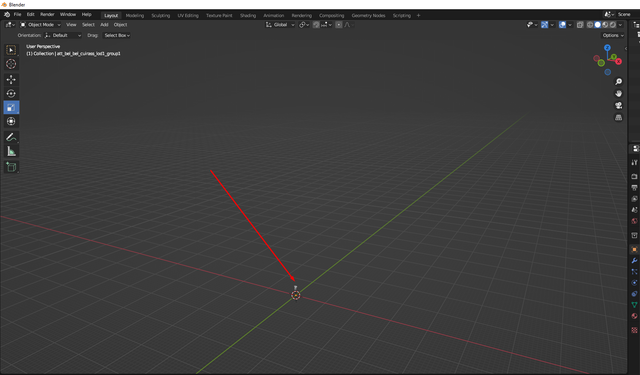This screenshot has width=640, height=375.
Task: Open the Texture checker properties tab
Action: (x=634, y=330)
